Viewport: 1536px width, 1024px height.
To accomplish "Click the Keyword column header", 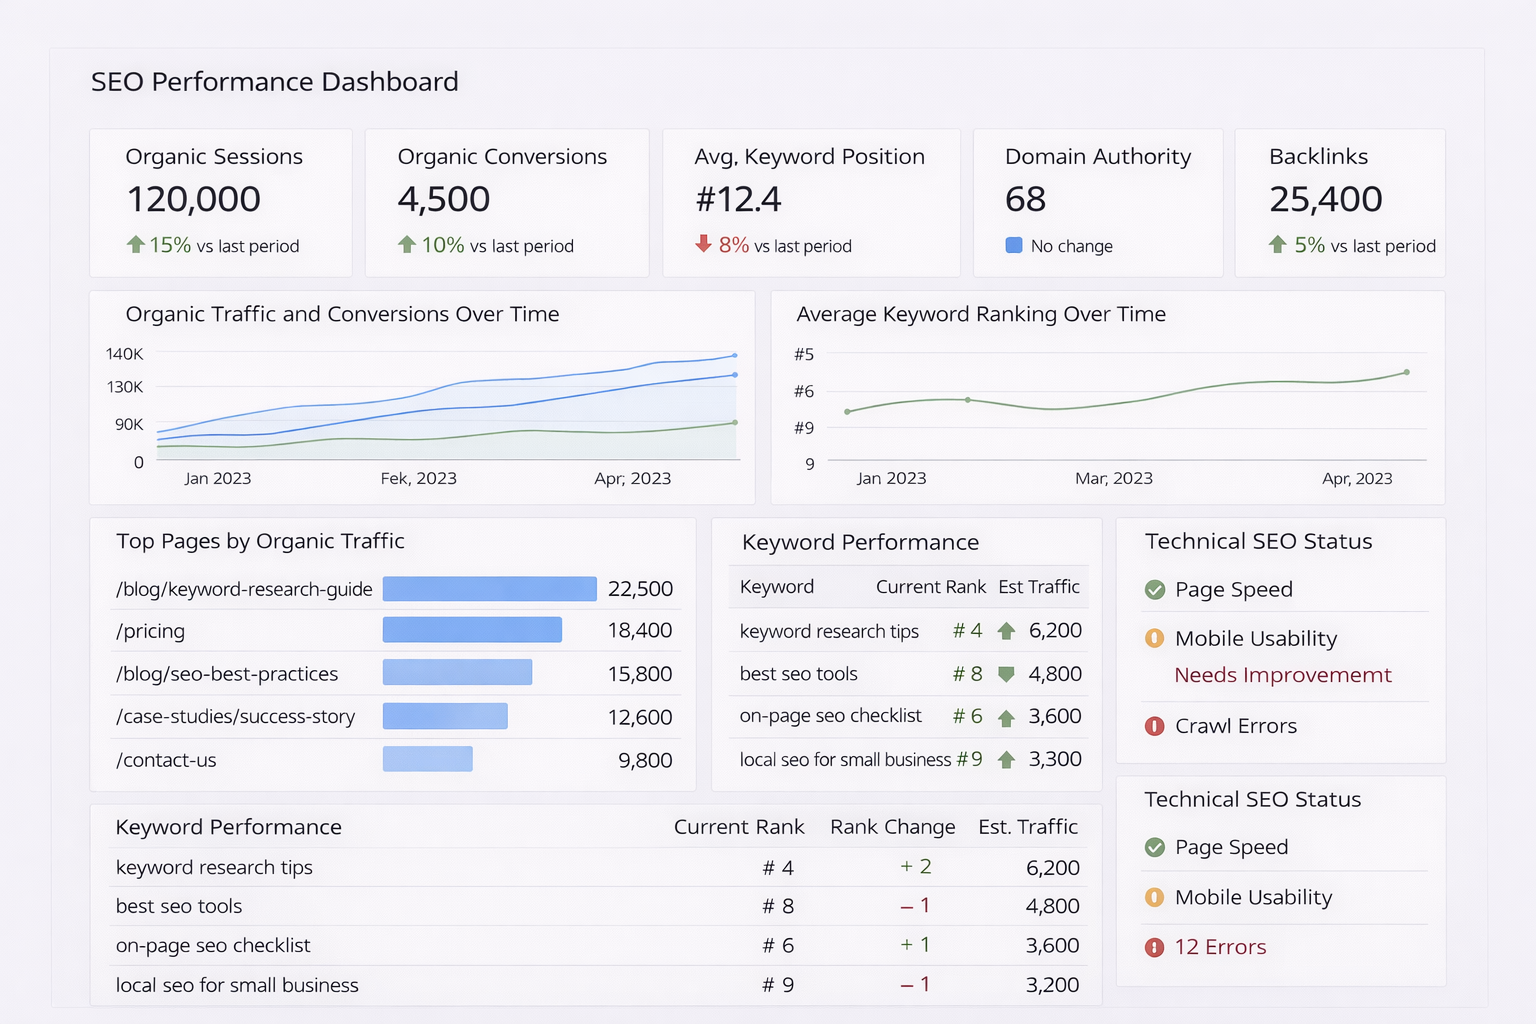I will [x=776, y=587].
